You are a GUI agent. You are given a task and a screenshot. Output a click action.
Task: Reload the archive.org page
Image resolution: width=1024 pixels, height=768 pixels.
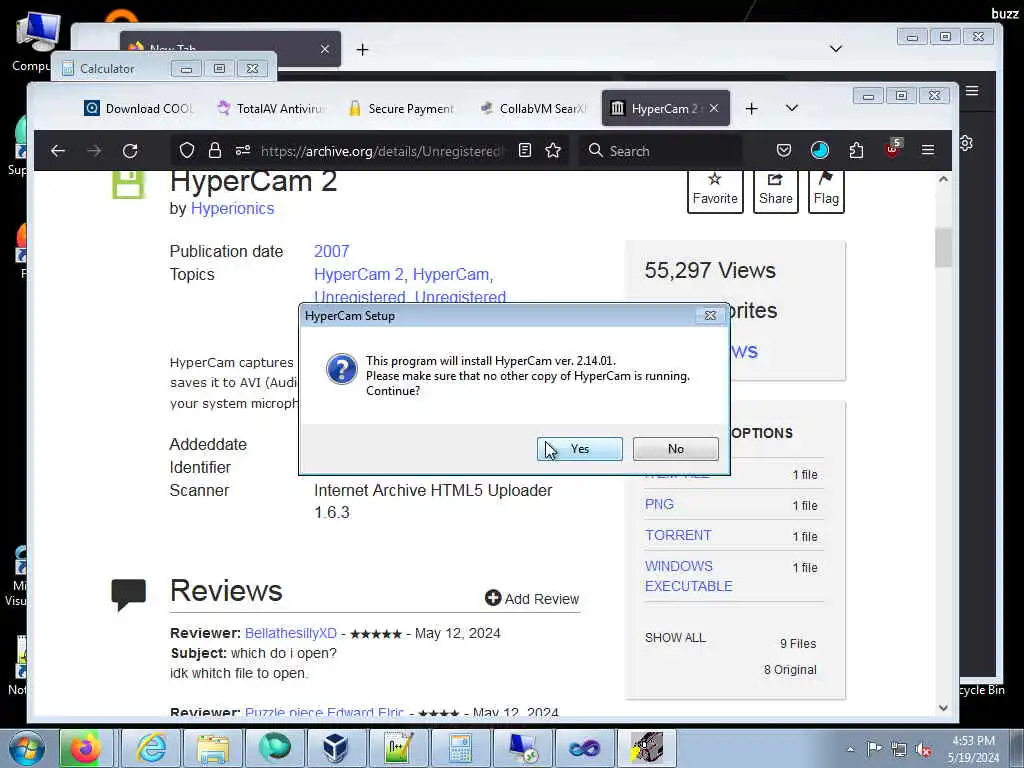coord(130,151)
